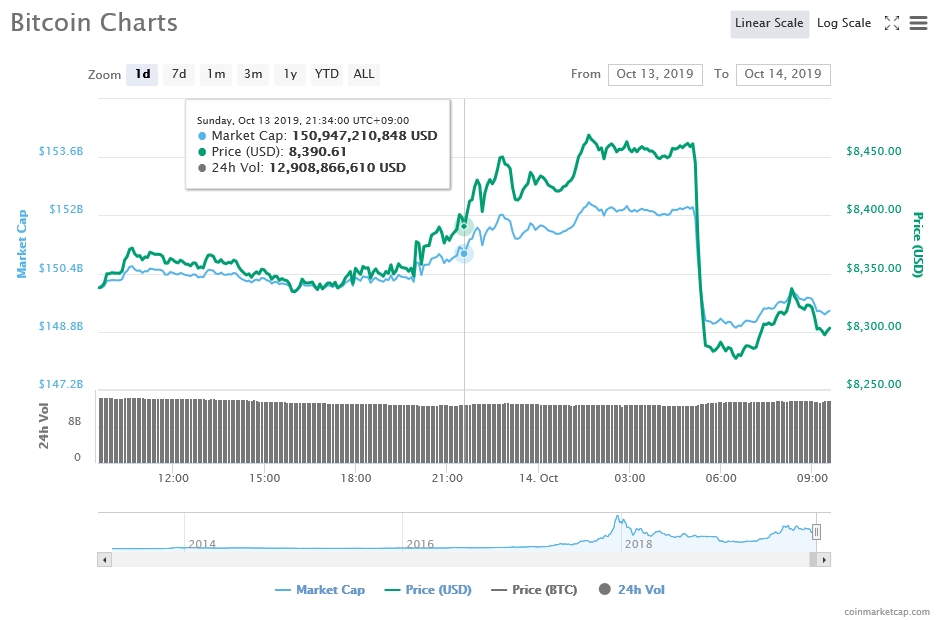940x620 pixels.
Task: Toggle Market Cap series in legend
Action: pyautogui.click(x=320, y=590)
